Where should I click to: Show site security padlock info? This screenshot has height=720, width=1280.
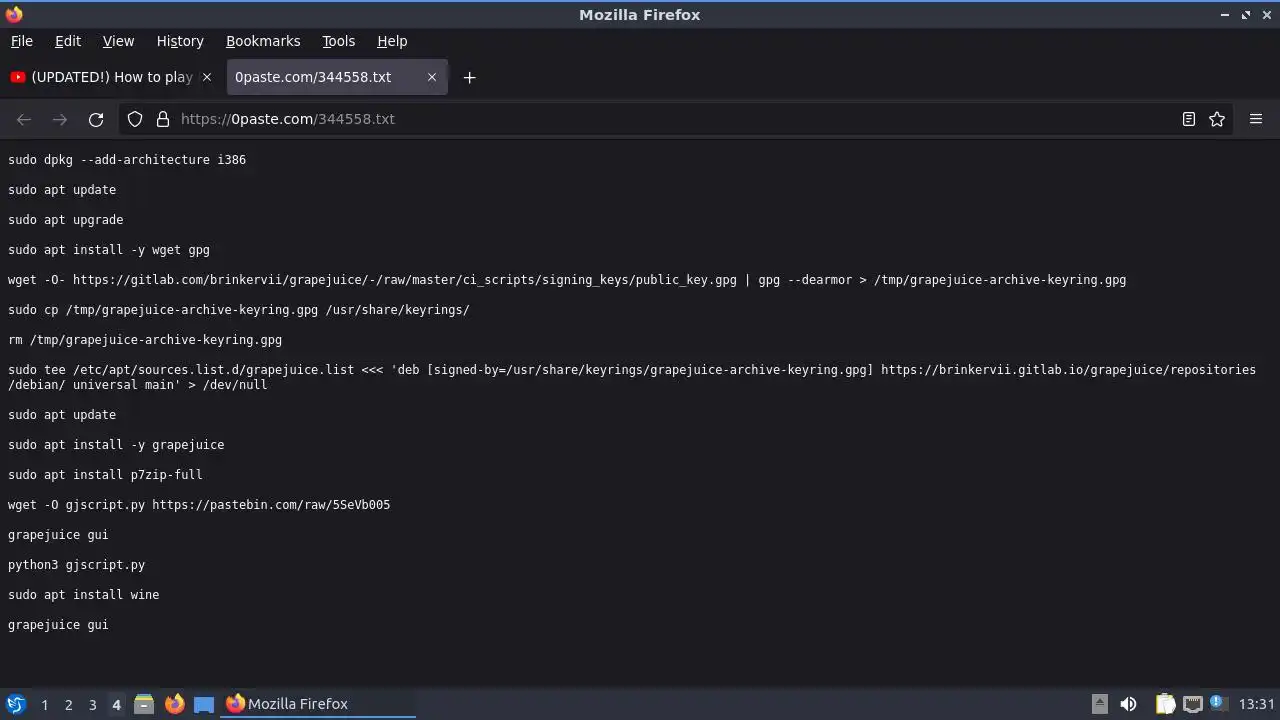[163, 119]
